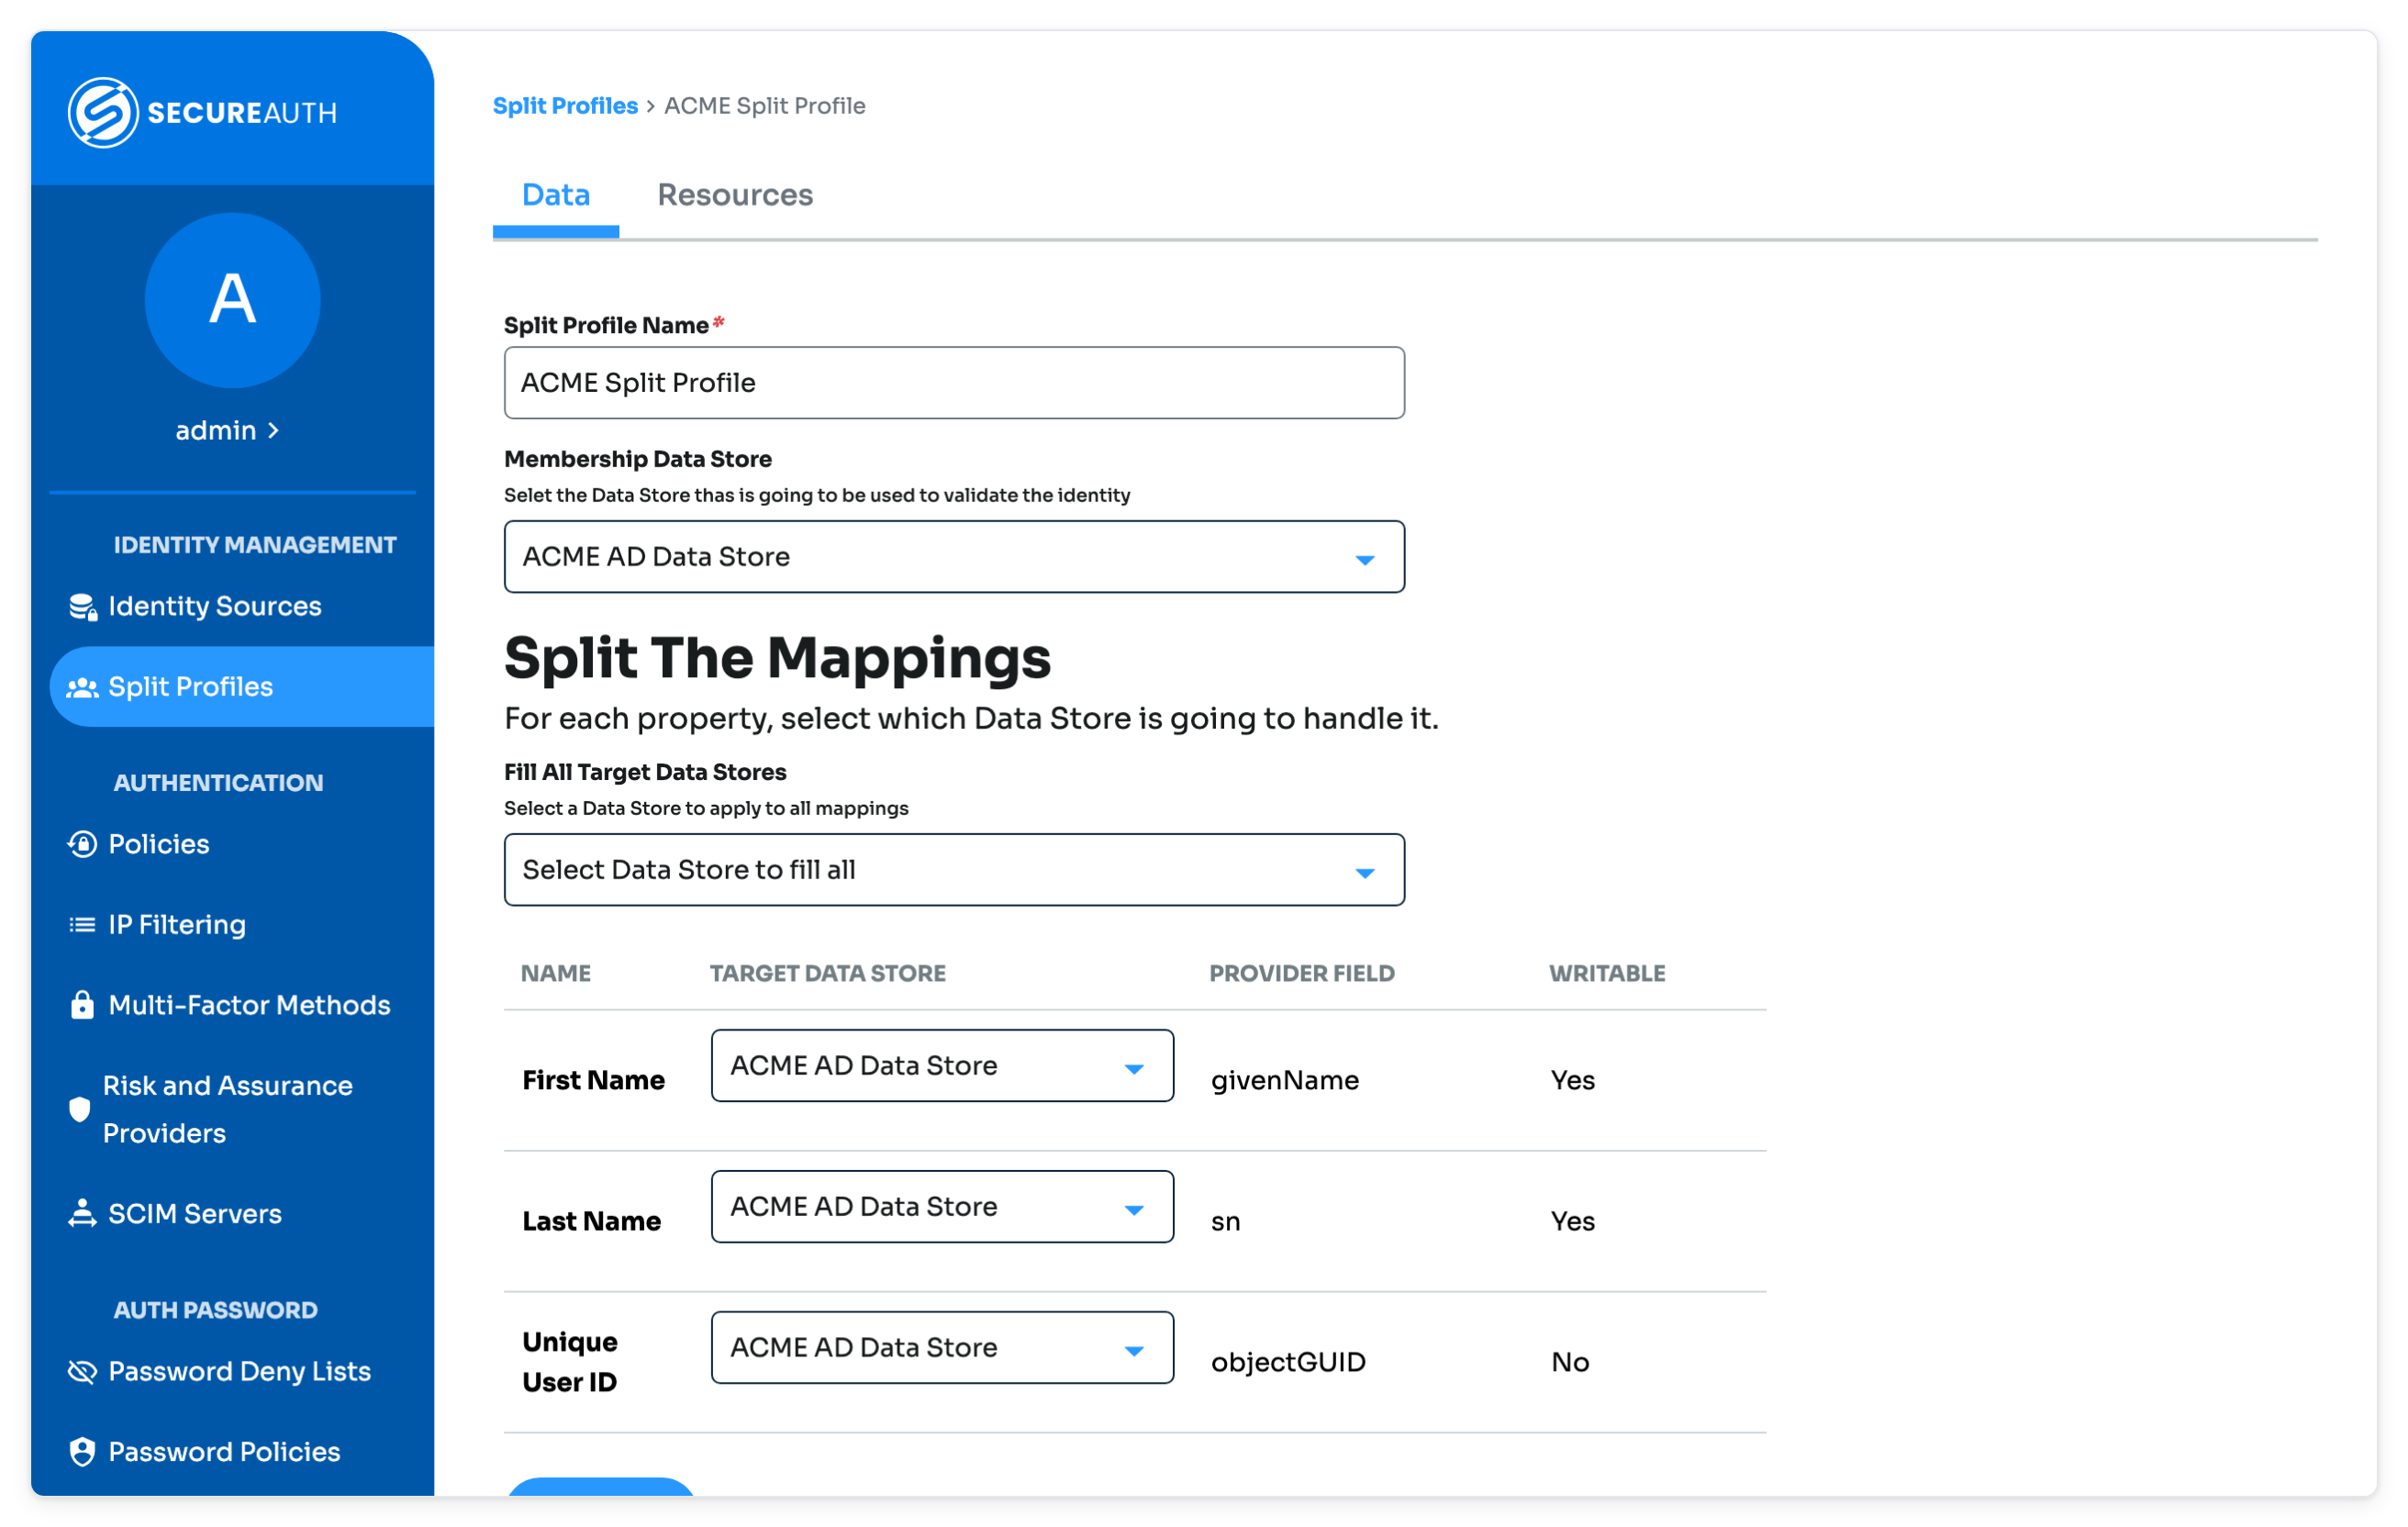Switch to the Resources tab
Image resolution: width=2408 pixels, height=1527 pixels.
735,195
